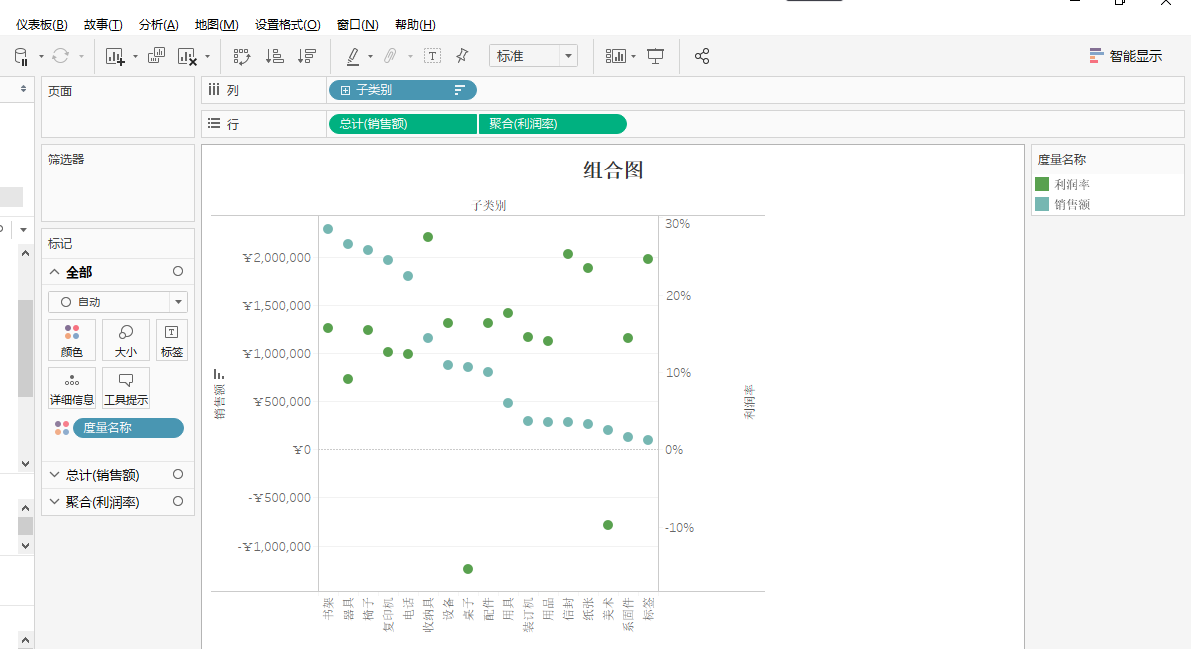This screenshot has width=1191, height=649.
Task: Click the 子类别 pill on columns shelf
Action: pyautogui.click(x=403, y=90)
